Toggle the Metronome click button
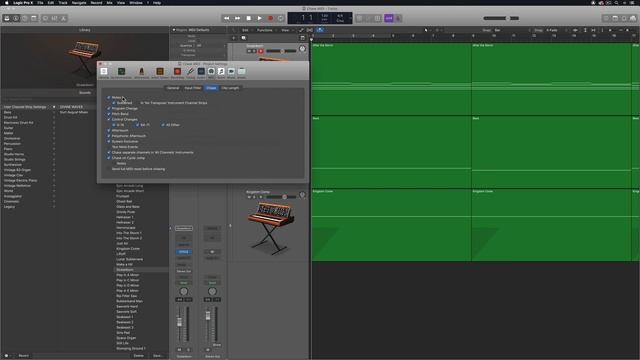This screenshot has height=360, width=640. [x=398, y=18]
